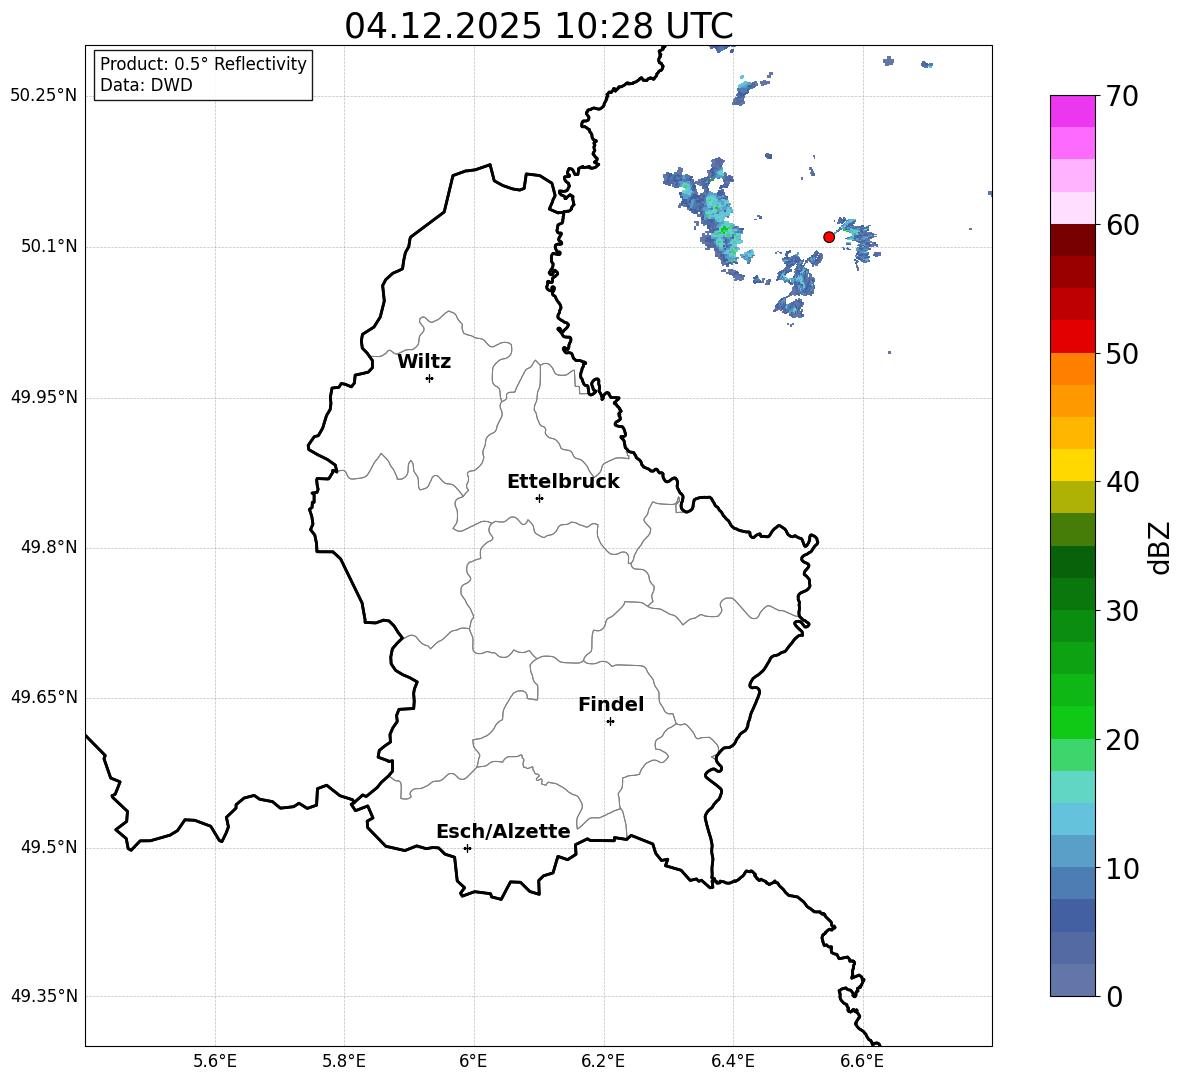Click the Wiltz city label
This screenshot has width=1184, height=1081.
coord(424,362)
